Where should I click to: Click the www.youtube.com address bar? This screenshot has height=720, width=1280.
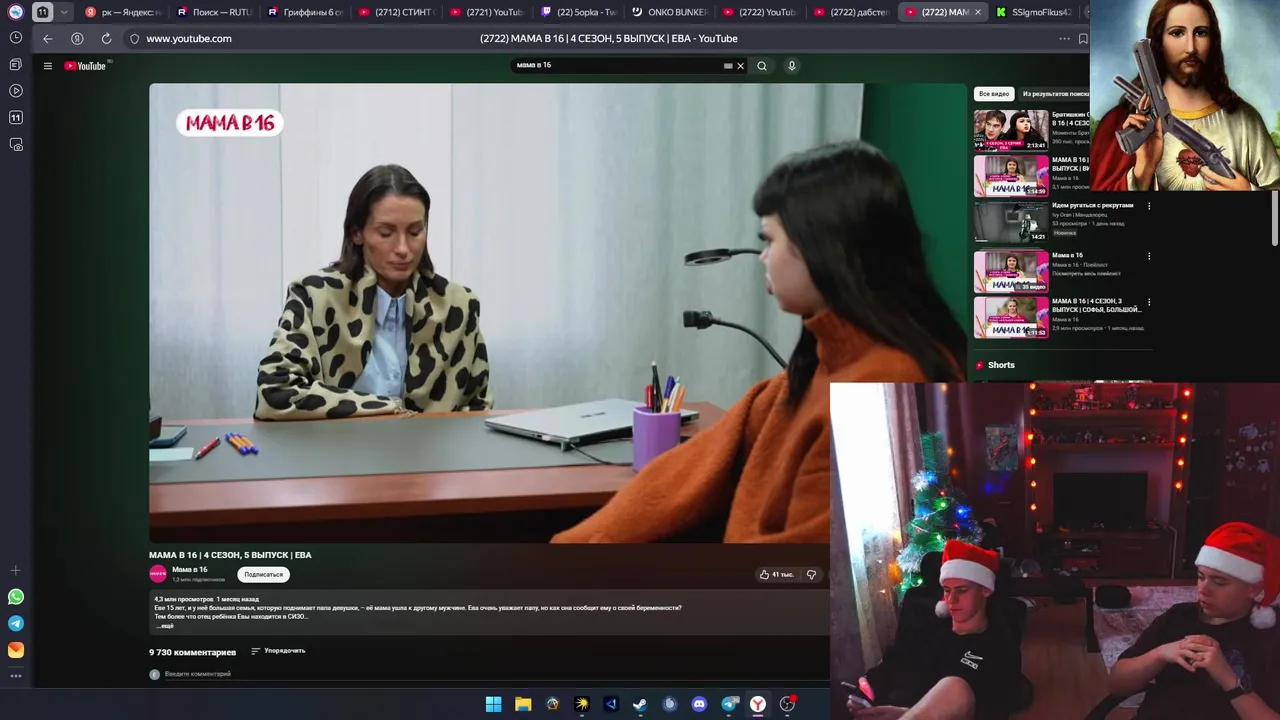coord(189,39)
